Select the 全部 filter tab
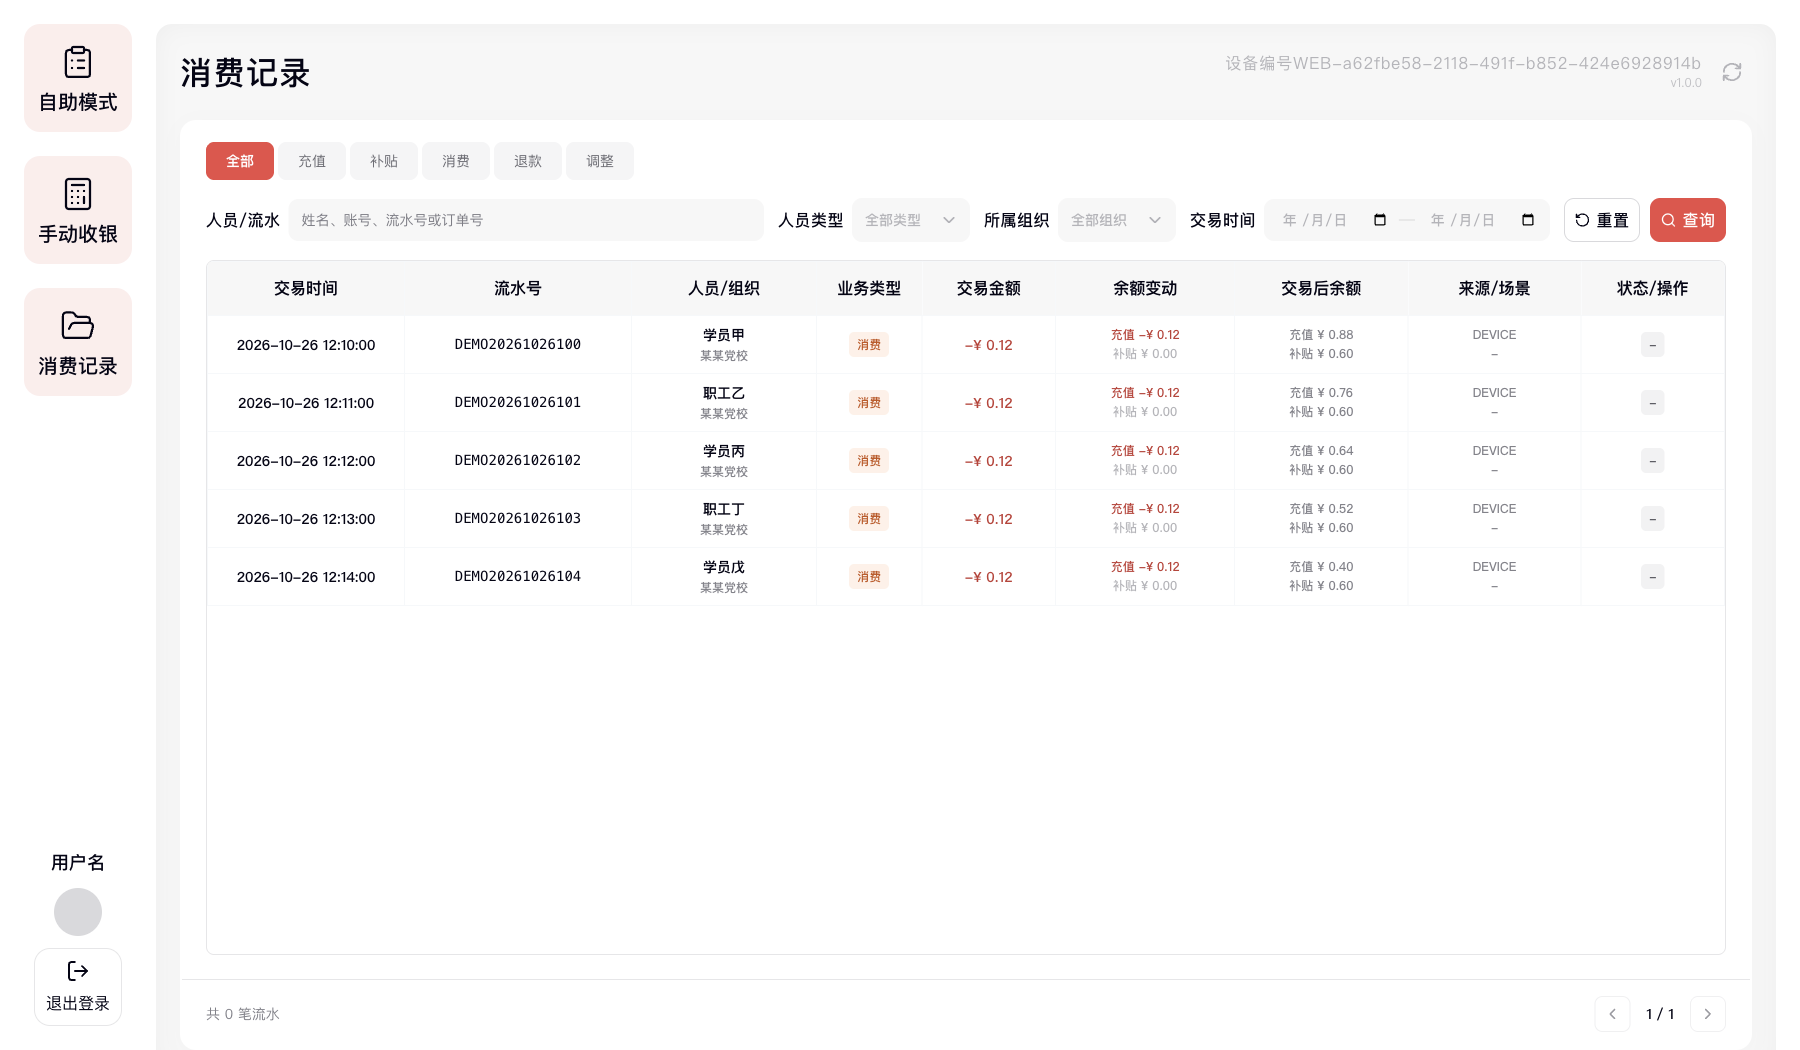This screenshot has height=1050, width=1800. pyautogui.click(x=240, y=161)
